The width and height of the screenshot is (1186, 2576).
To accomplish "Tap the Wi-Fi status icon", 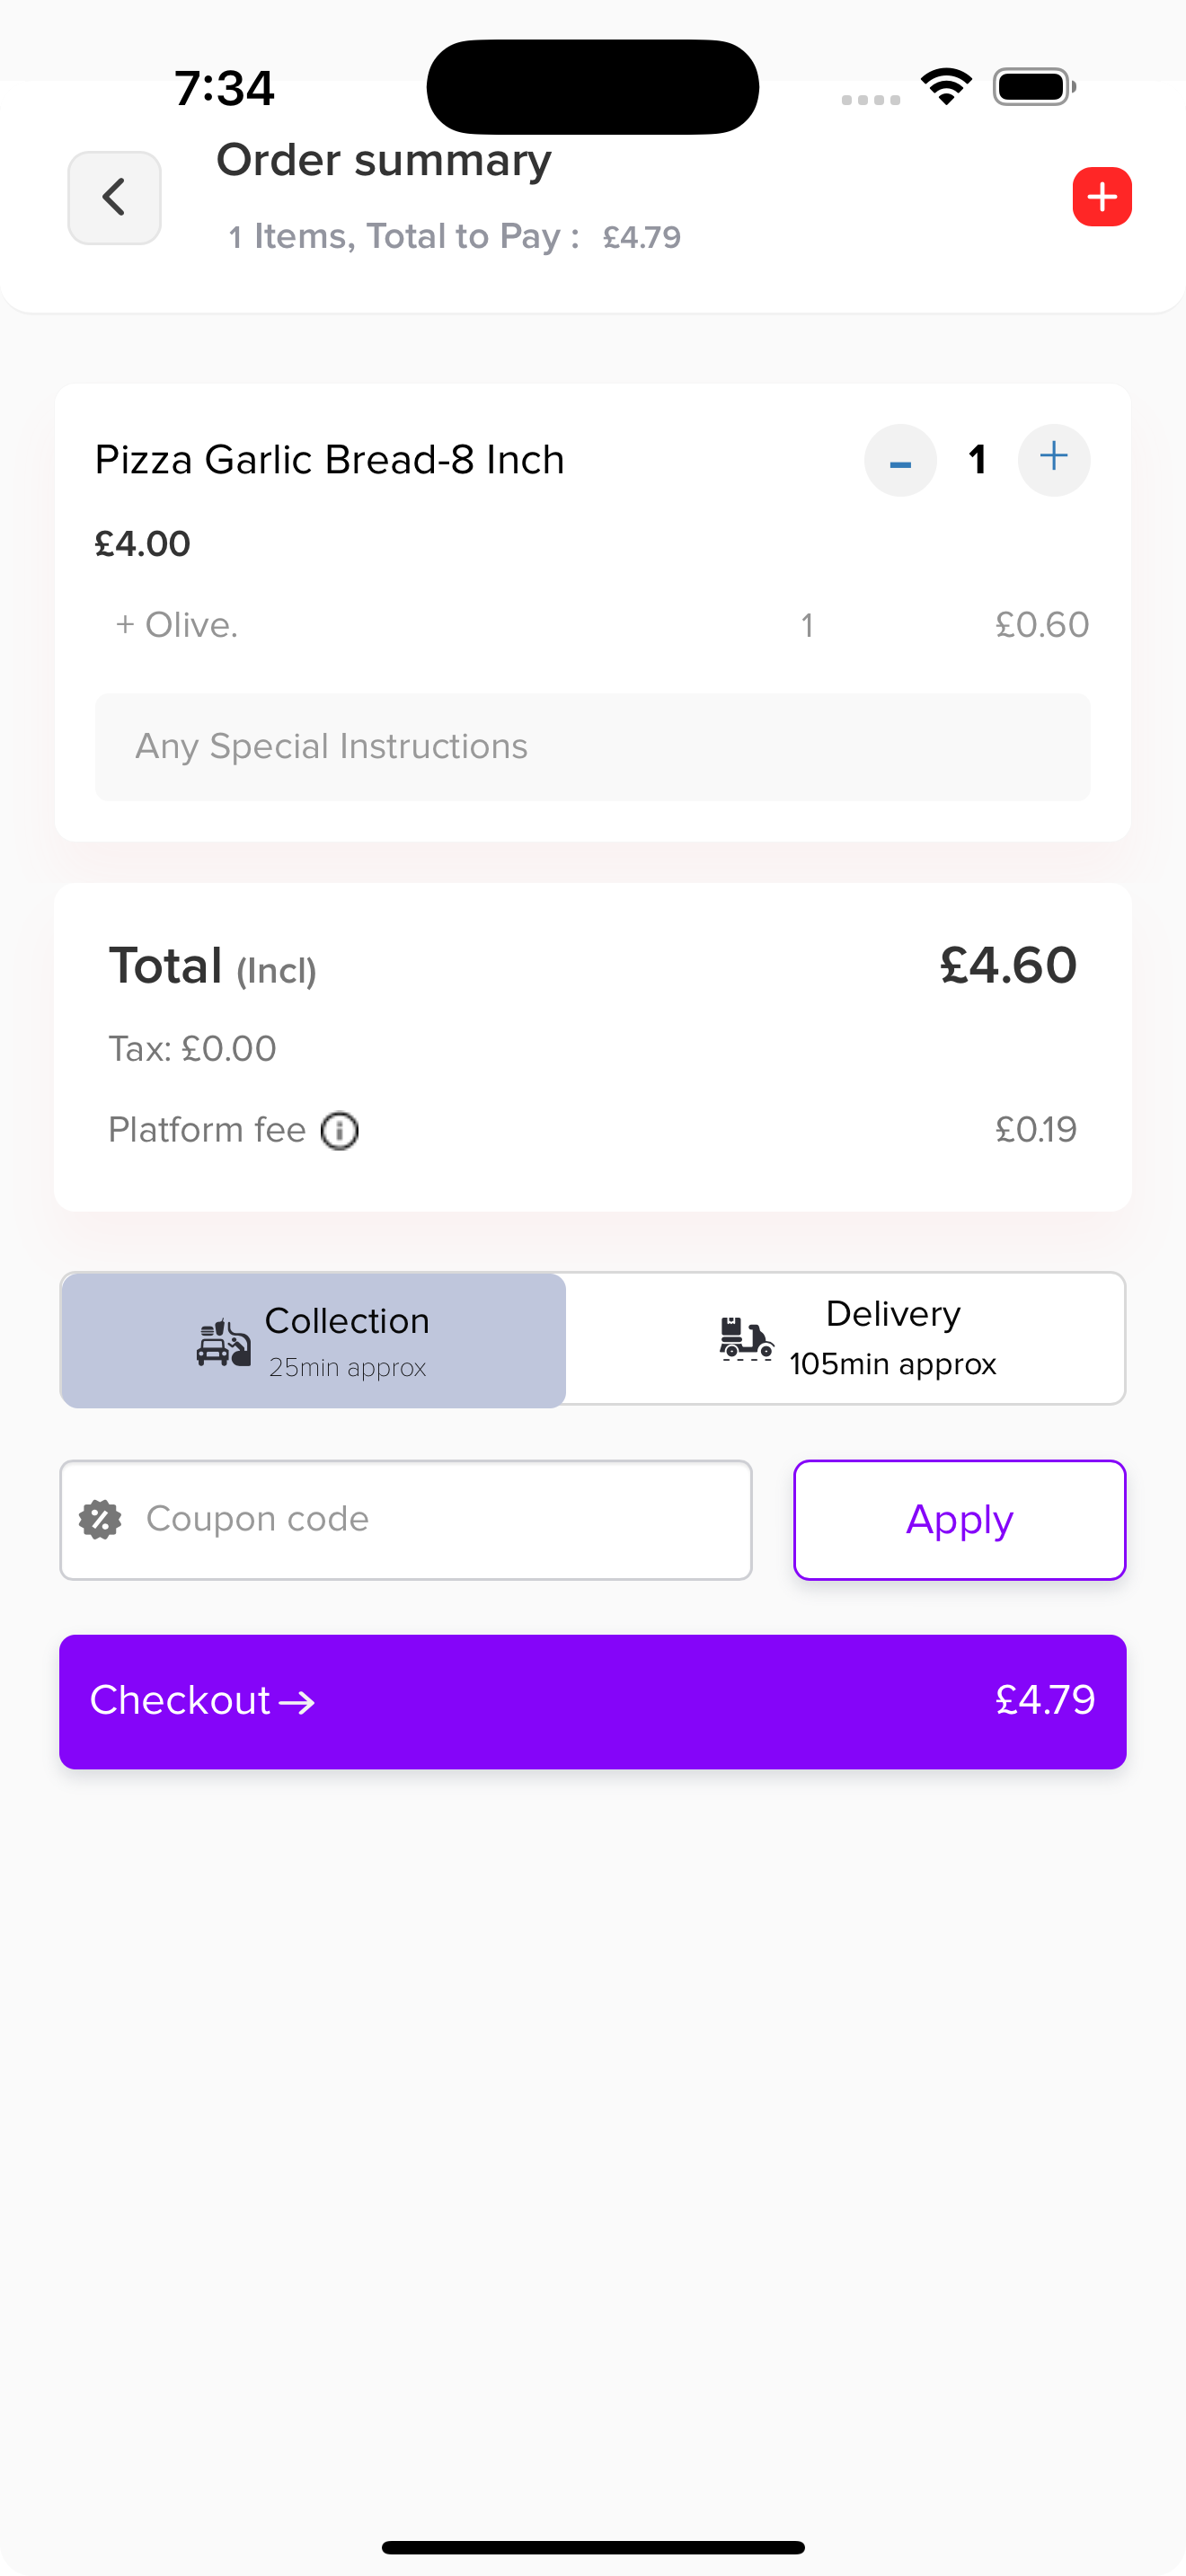I will pos(946,87).
